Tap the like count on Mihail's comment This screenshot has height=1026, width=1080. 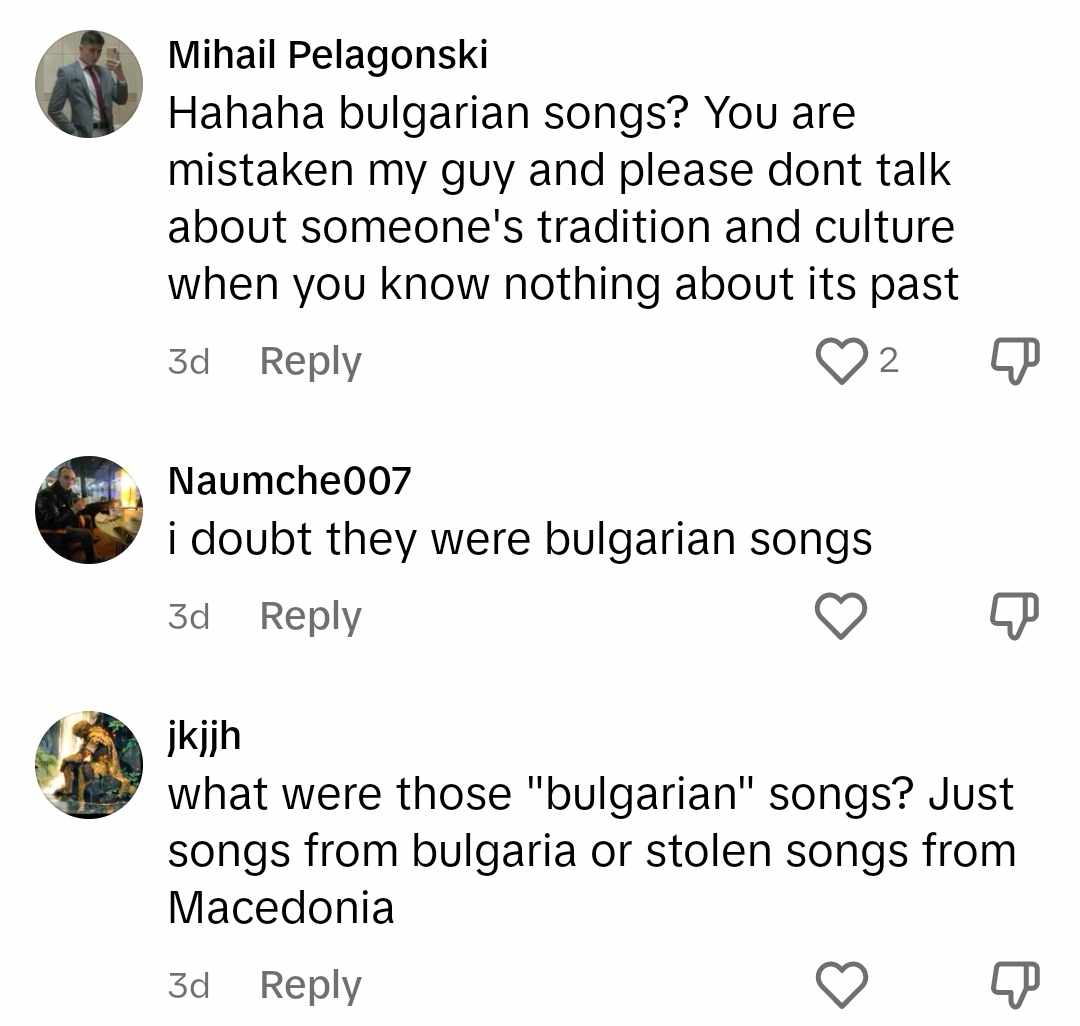click(889, 361)
